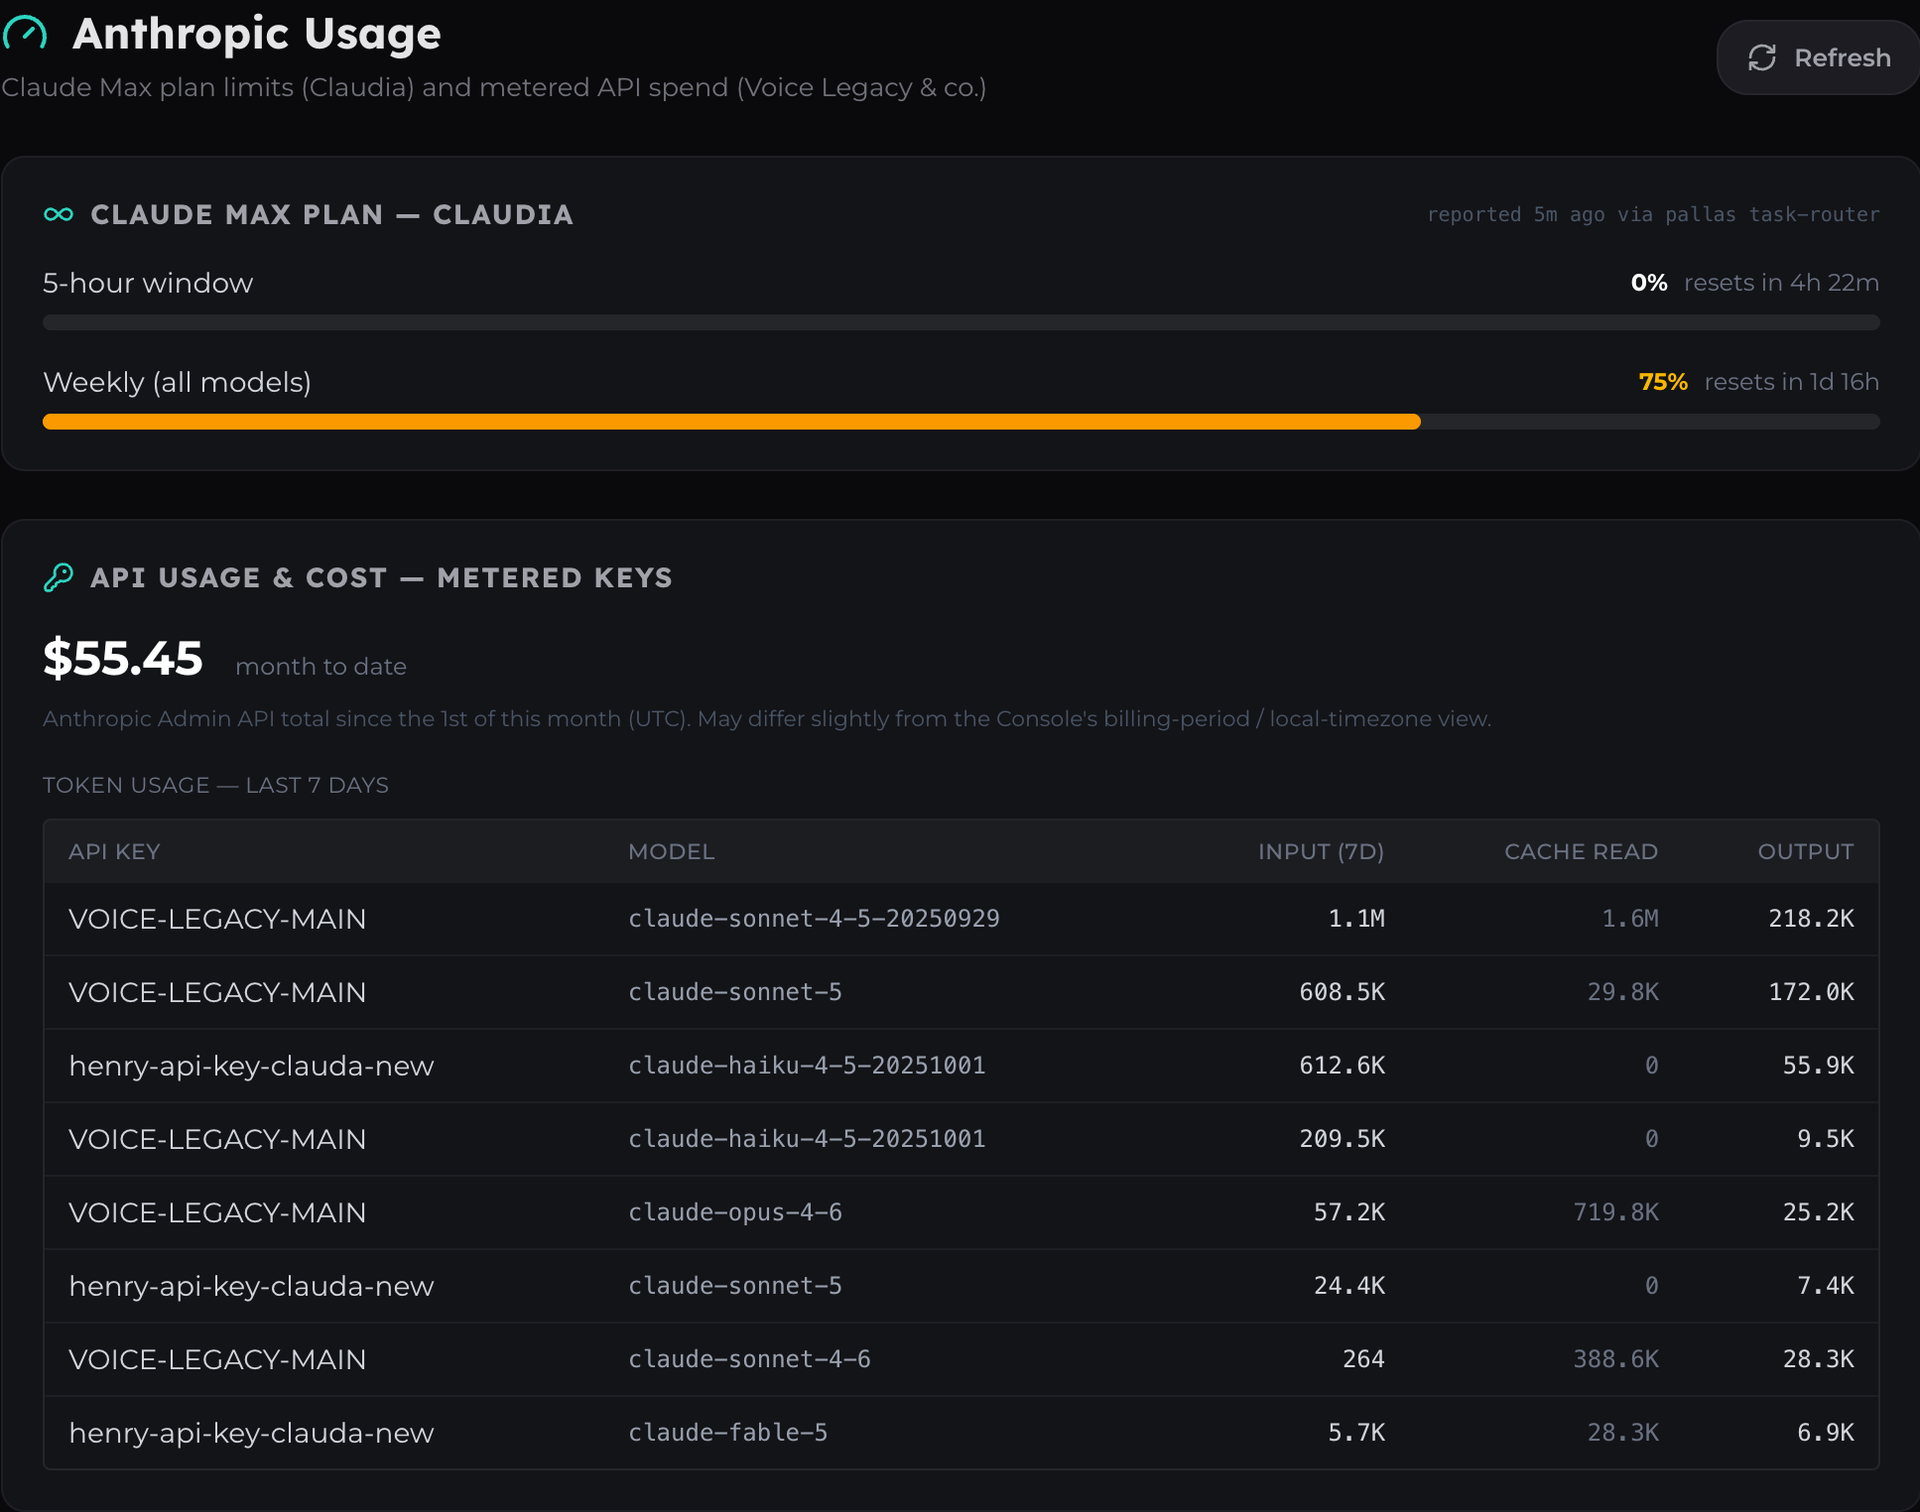Click the 7.4K output value

coord(1825,1286)
